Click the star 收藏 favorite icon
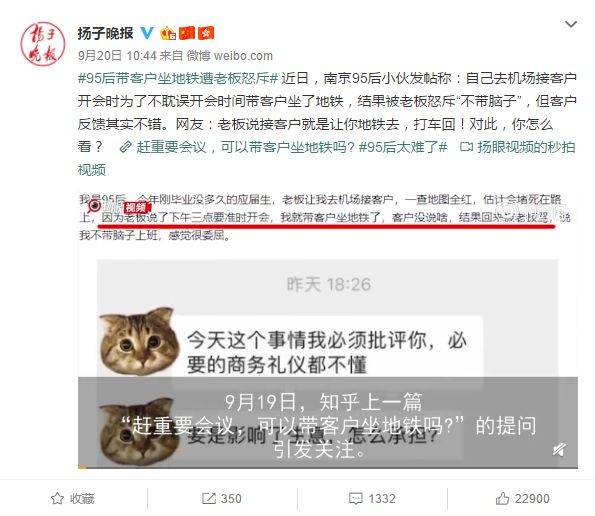 pyautogui.click(x=57, y=498)
